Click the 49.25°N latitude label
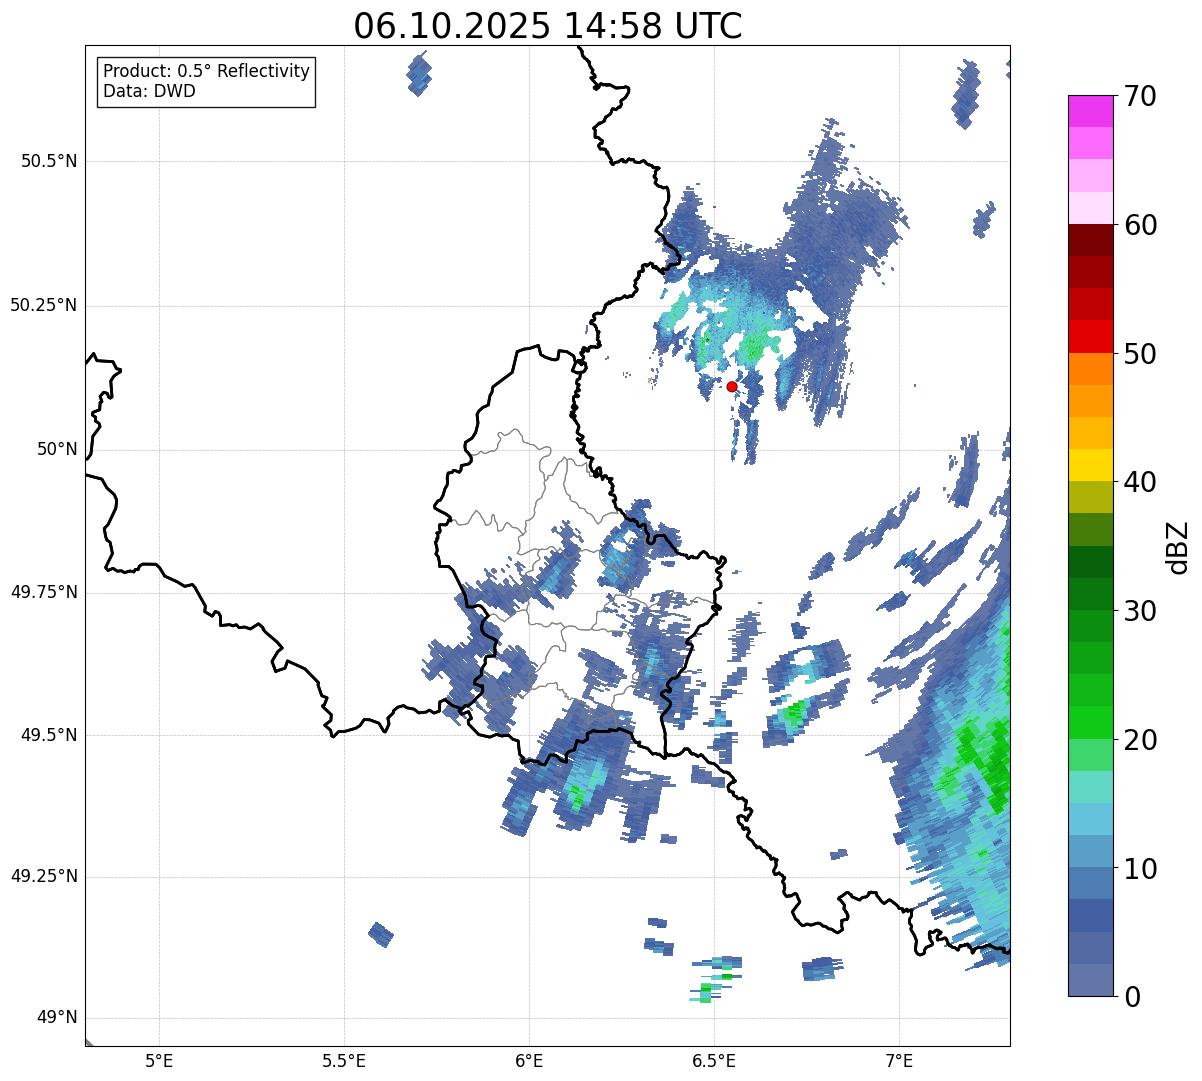 (x=44, y=876)
